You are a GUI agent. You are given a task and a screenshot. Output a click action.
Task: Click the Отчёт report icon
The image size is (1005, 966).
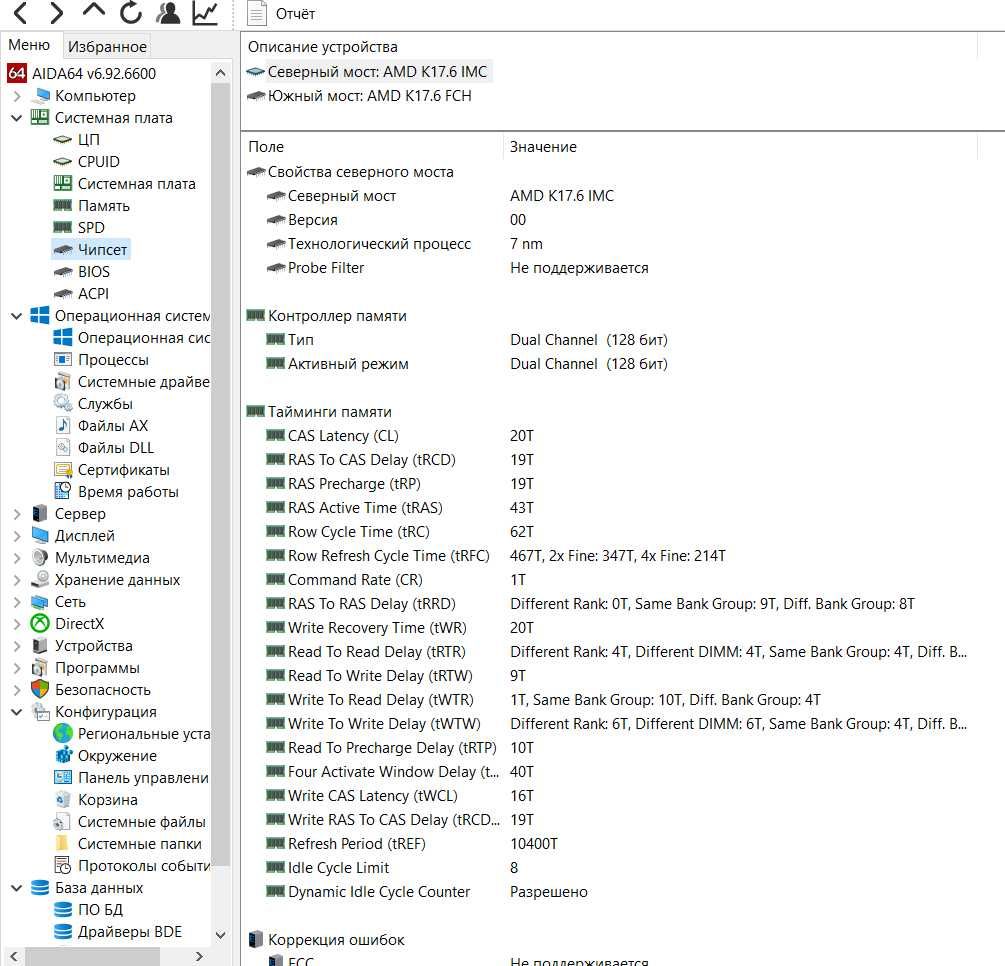[257, 13]
